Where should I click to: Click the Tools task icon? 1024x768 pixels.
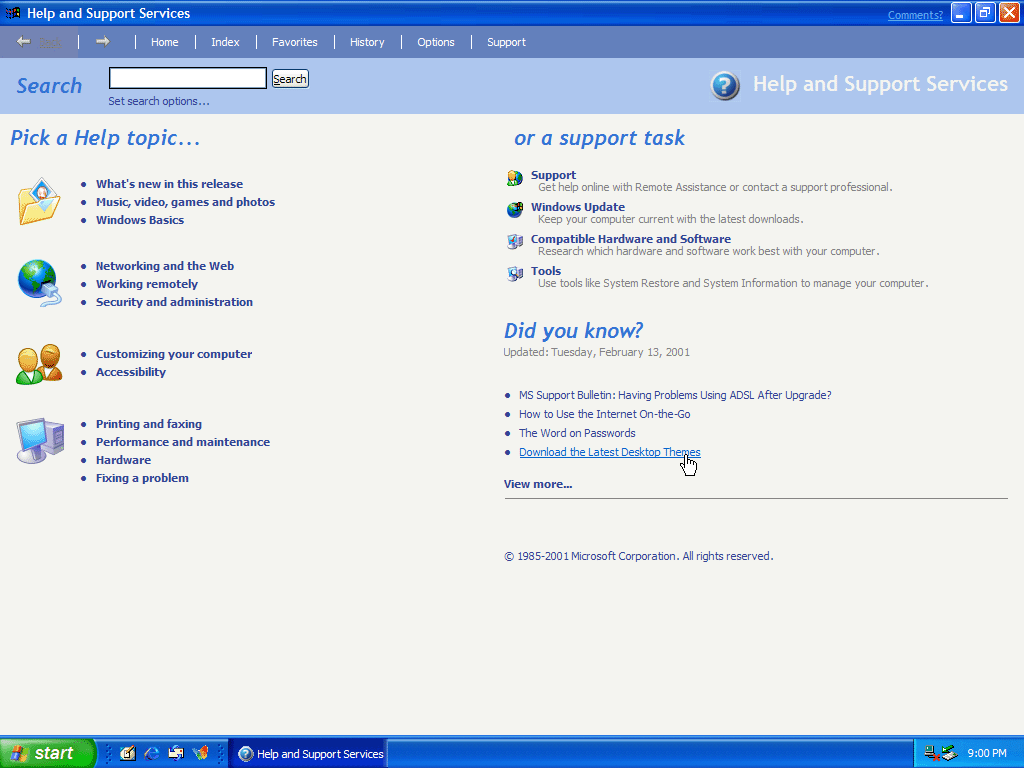coord(515,274)
